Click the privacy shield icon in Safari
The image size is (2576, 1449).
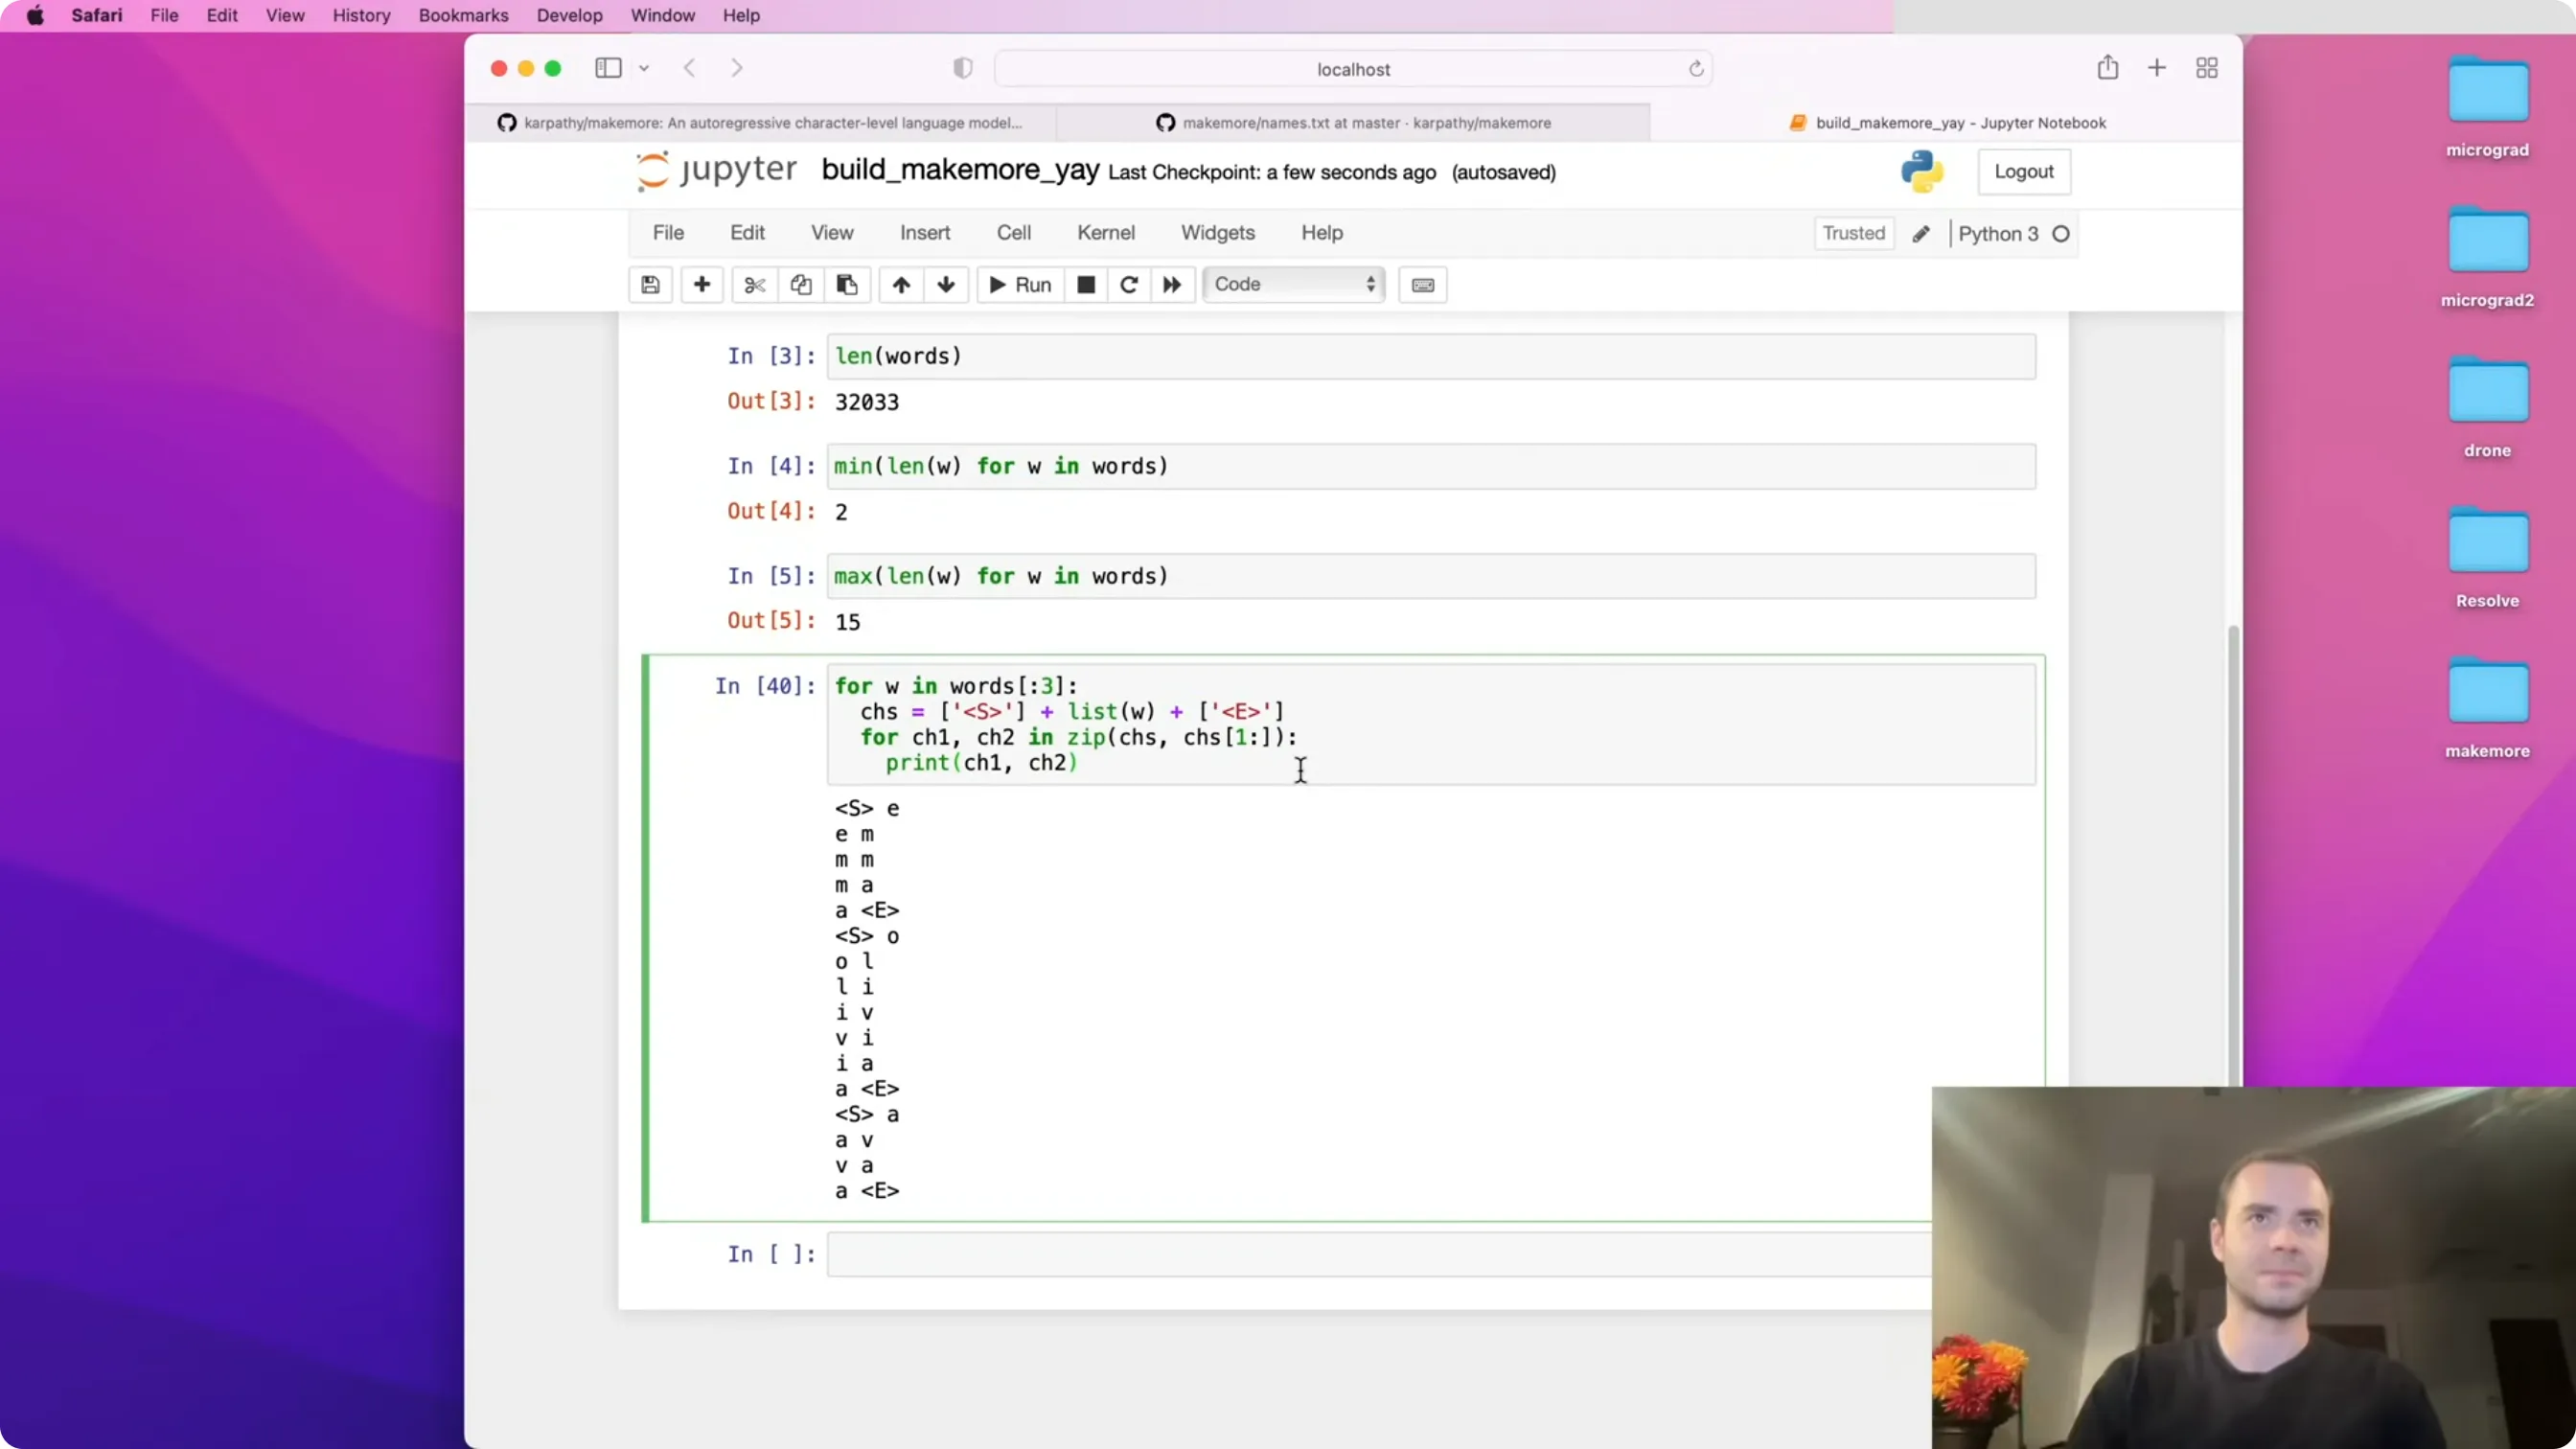click(x=963, y=68)
